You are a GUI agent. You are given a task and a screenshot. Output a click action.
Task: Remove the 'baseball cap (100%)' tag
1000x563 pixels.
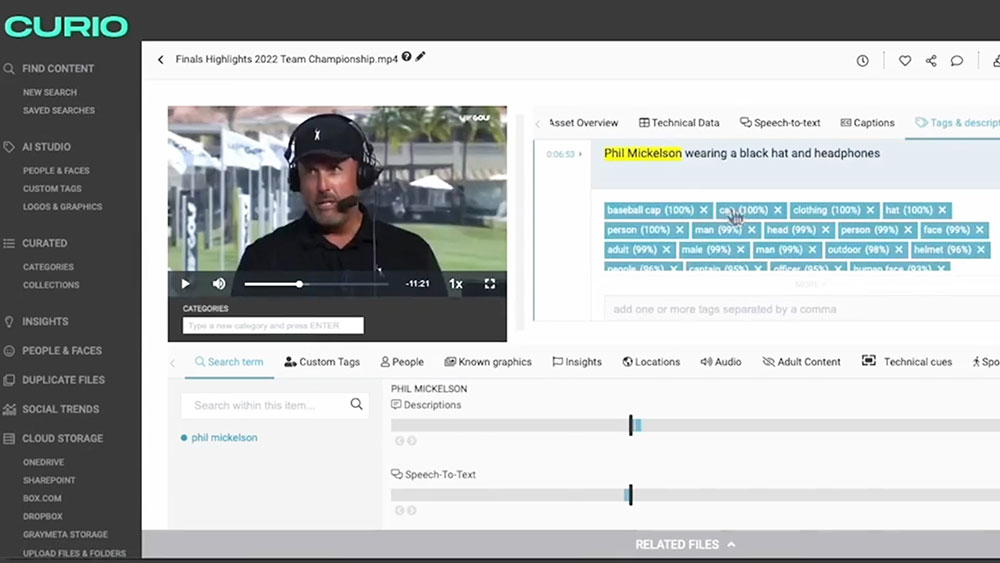tap(704, 210)
